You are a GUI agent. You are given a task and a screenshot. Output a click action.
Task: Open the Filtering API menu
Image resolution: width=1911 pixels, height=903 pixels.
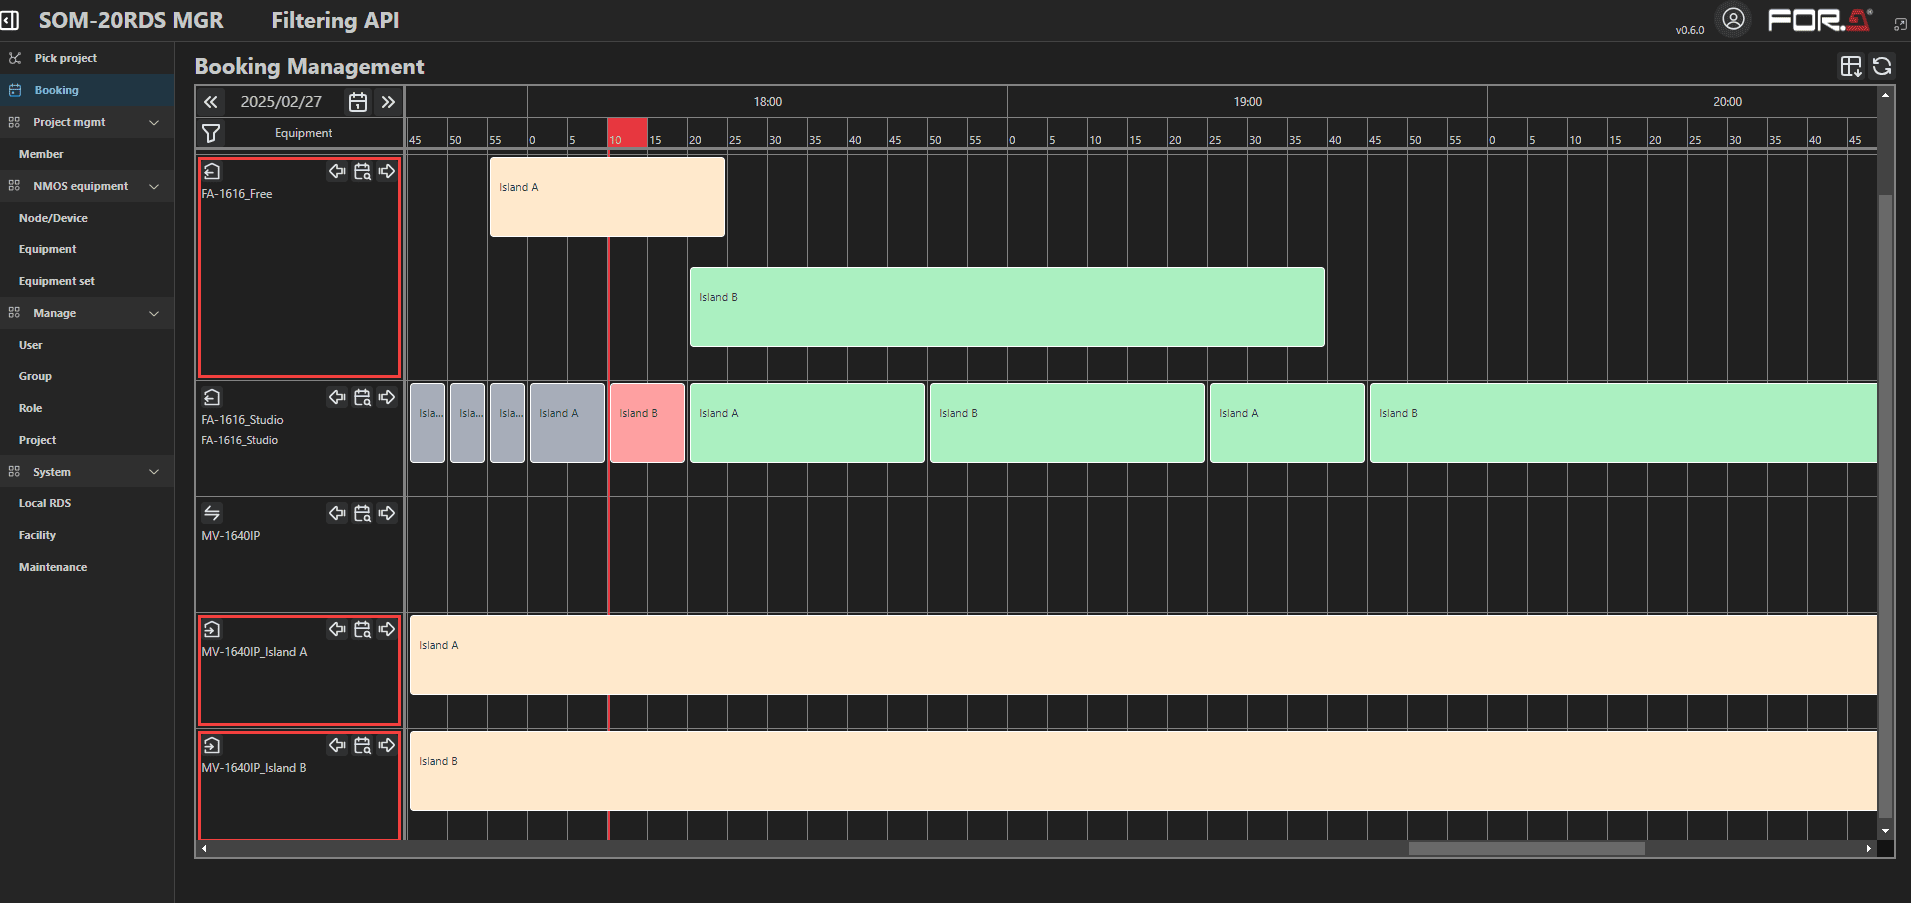(335, 20)
